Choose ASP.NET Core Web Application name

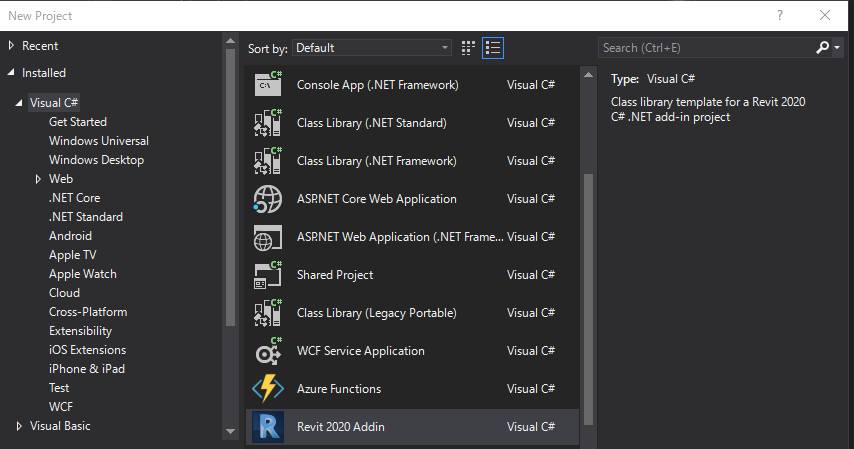coord(376,199)
